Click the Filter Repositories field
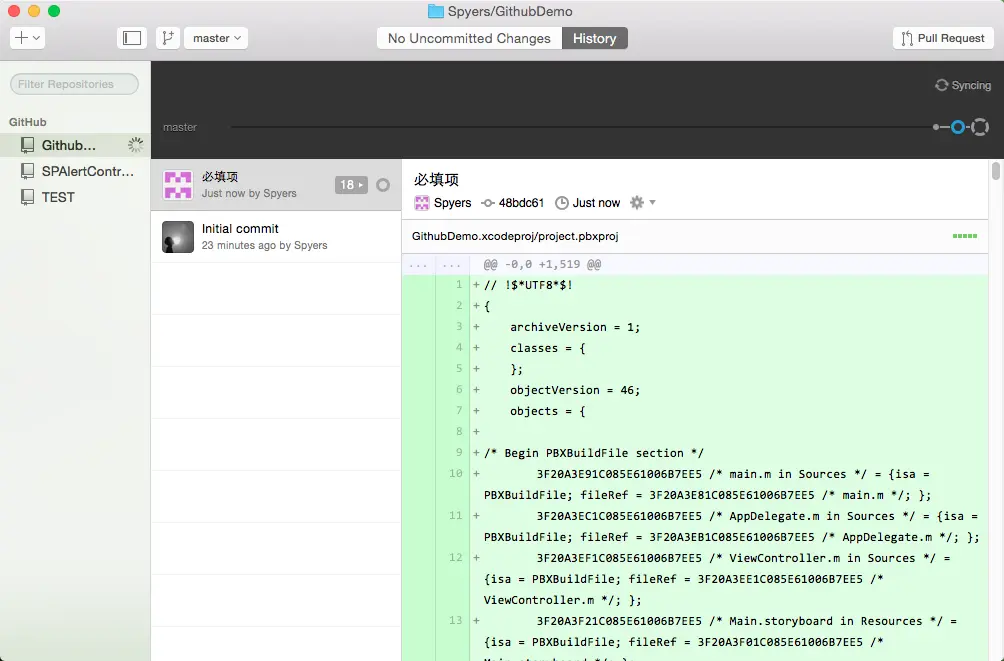Viewport: 1004px width, 661px height. click(x=74, y=84)
